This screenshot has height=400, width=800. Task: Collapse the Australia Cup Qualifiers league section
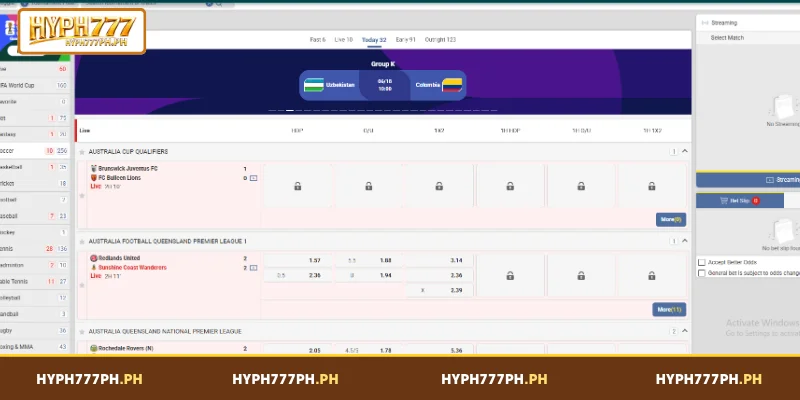point(685,152)
